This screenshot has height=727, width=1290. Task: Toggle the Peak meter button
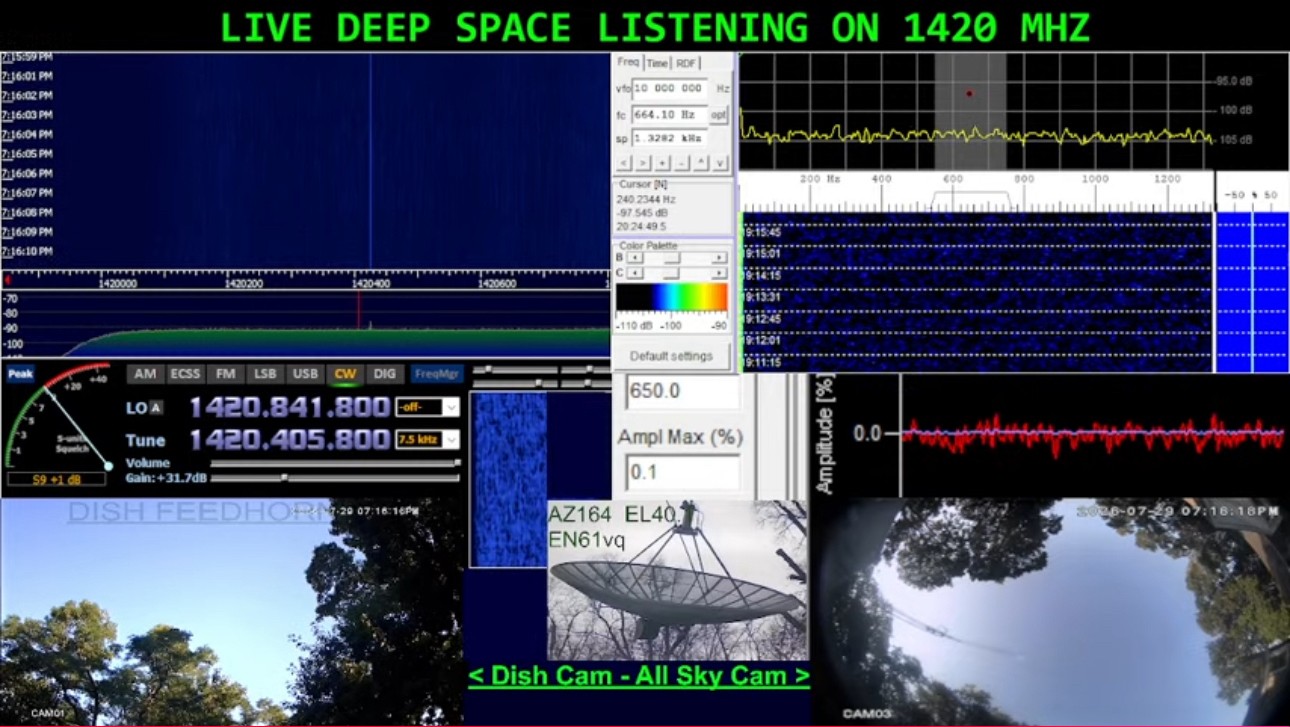[20, 374]
